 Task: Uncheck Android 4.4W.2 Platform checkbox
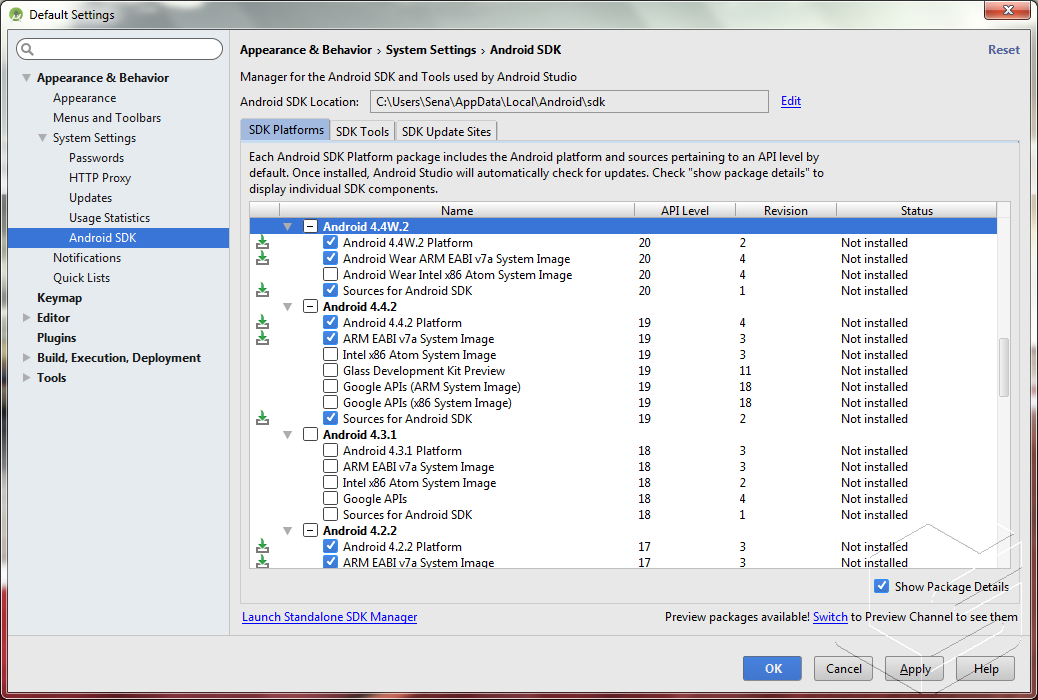[330, 242]
